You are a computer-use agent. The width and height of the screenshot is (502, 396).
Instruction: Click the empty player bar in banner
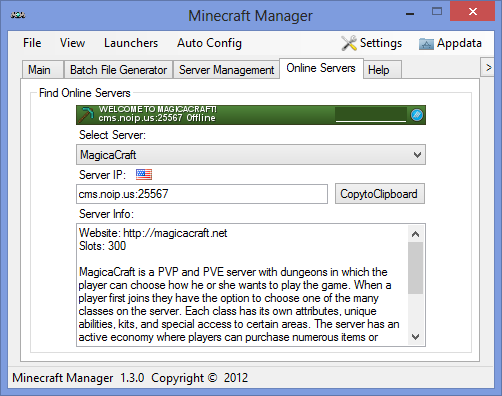point(371,115)
